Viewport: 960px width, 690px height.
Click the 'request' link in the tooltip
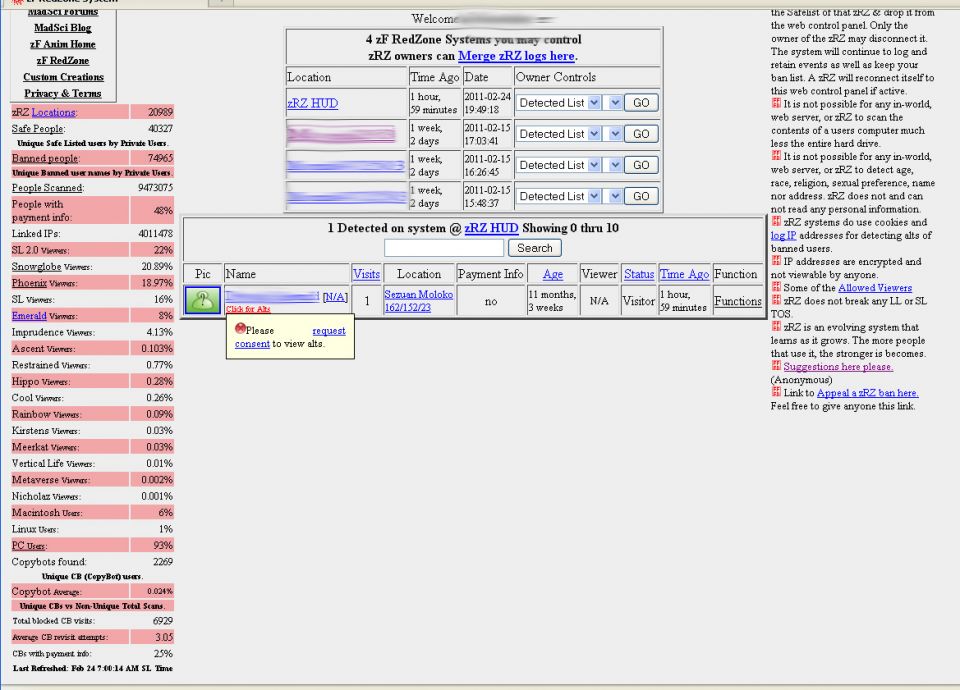point(329,331)
